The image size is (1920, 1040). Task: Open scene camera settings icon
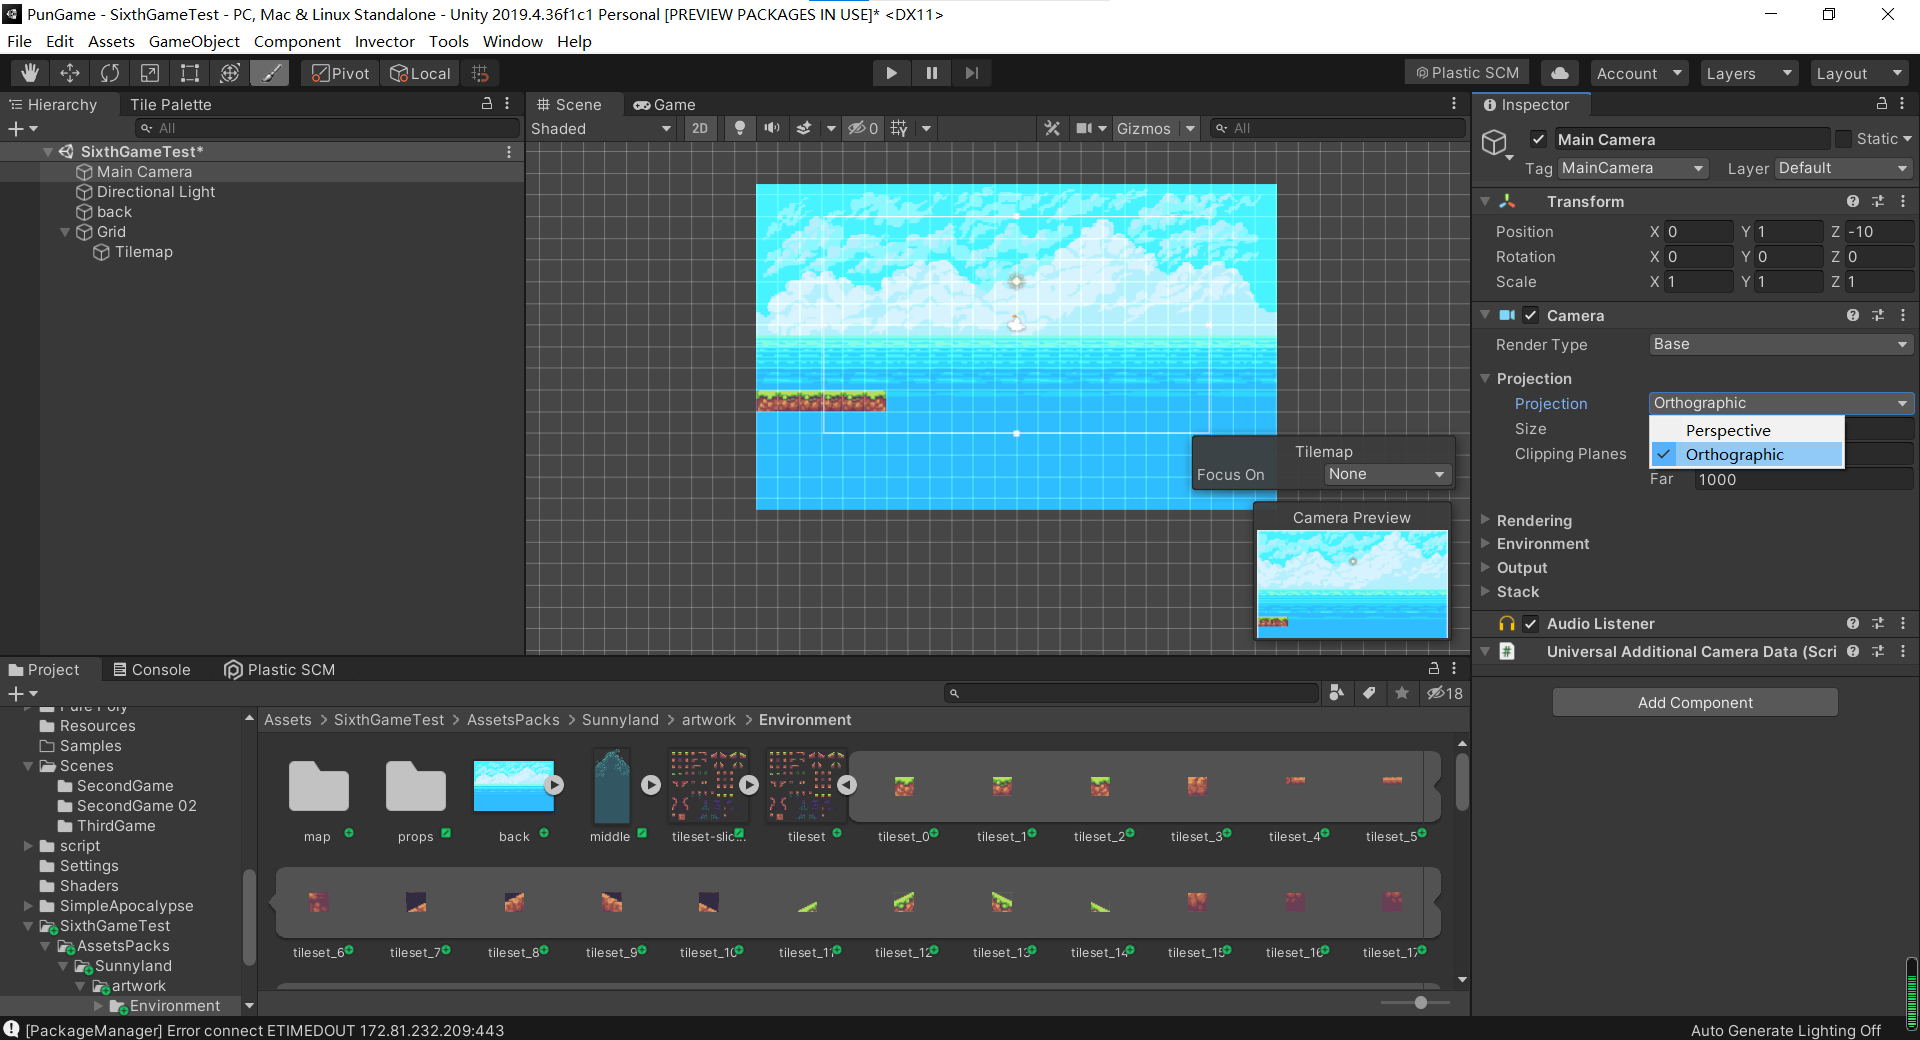pos(1084,128)
